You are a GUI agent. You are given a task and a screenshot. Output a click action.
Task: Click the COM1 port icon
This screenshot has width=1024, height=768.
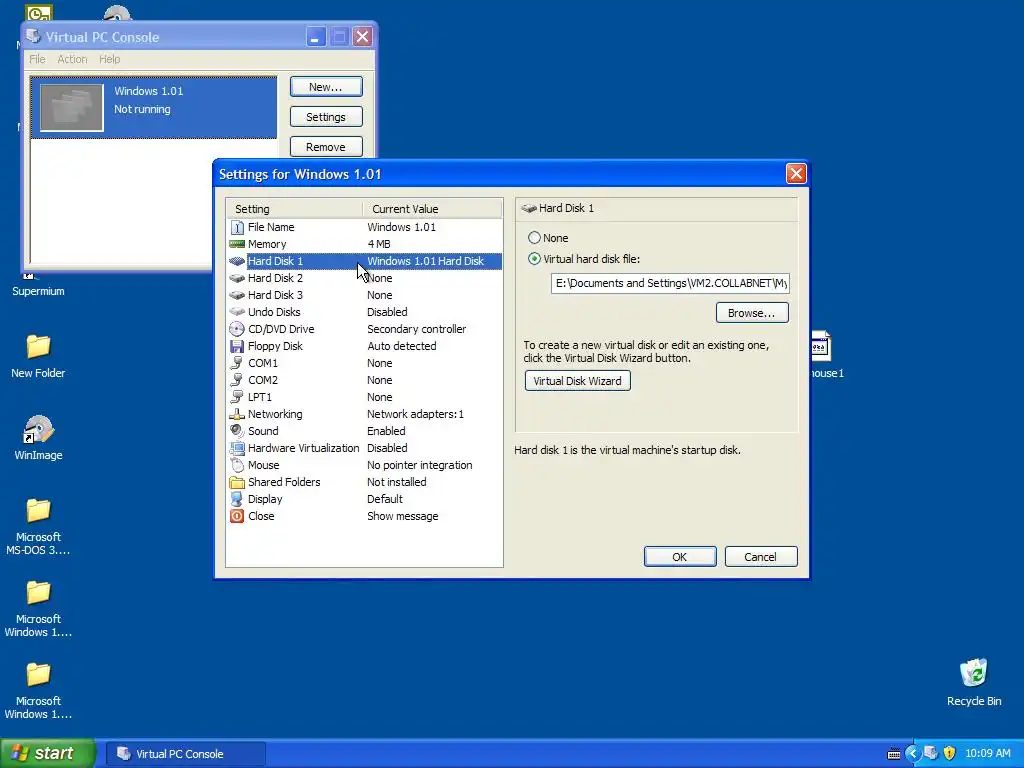237,363
